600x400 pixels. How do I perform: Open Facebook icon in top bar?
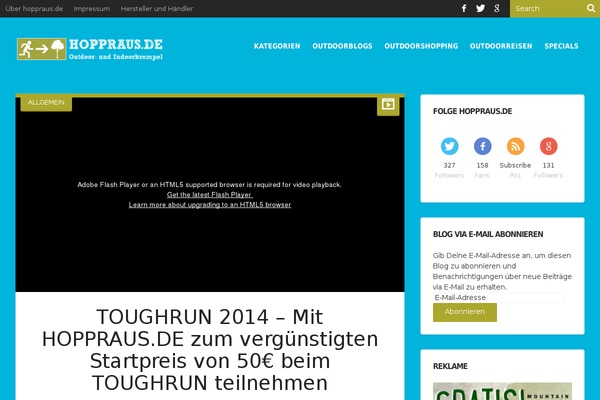464,8
